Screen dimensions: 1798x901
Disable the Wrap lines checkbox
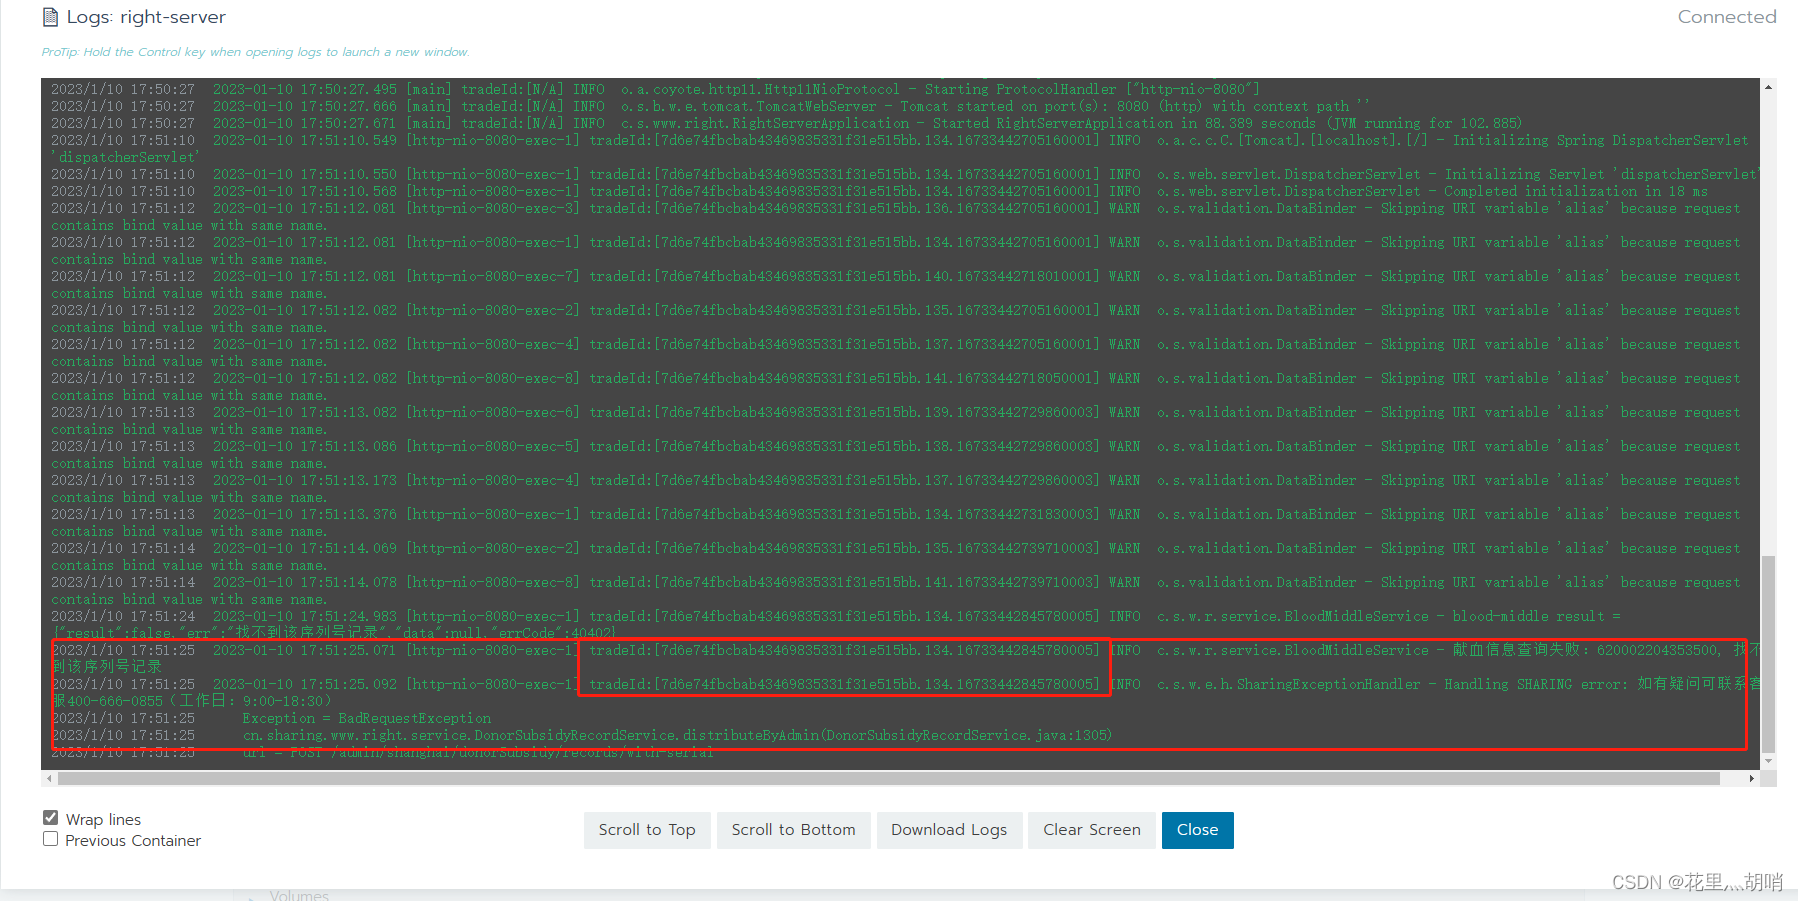[x=50, y=818]
